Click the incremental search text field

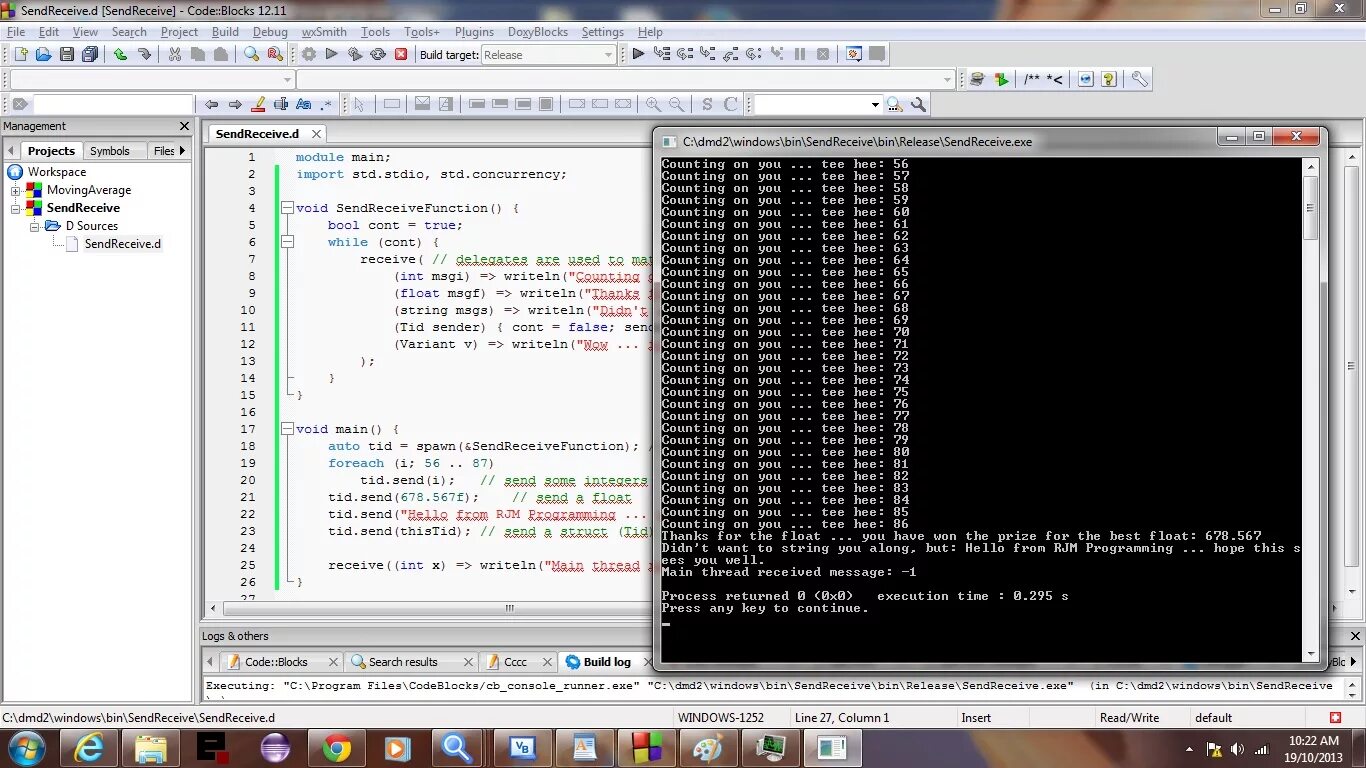pos(111,104)
